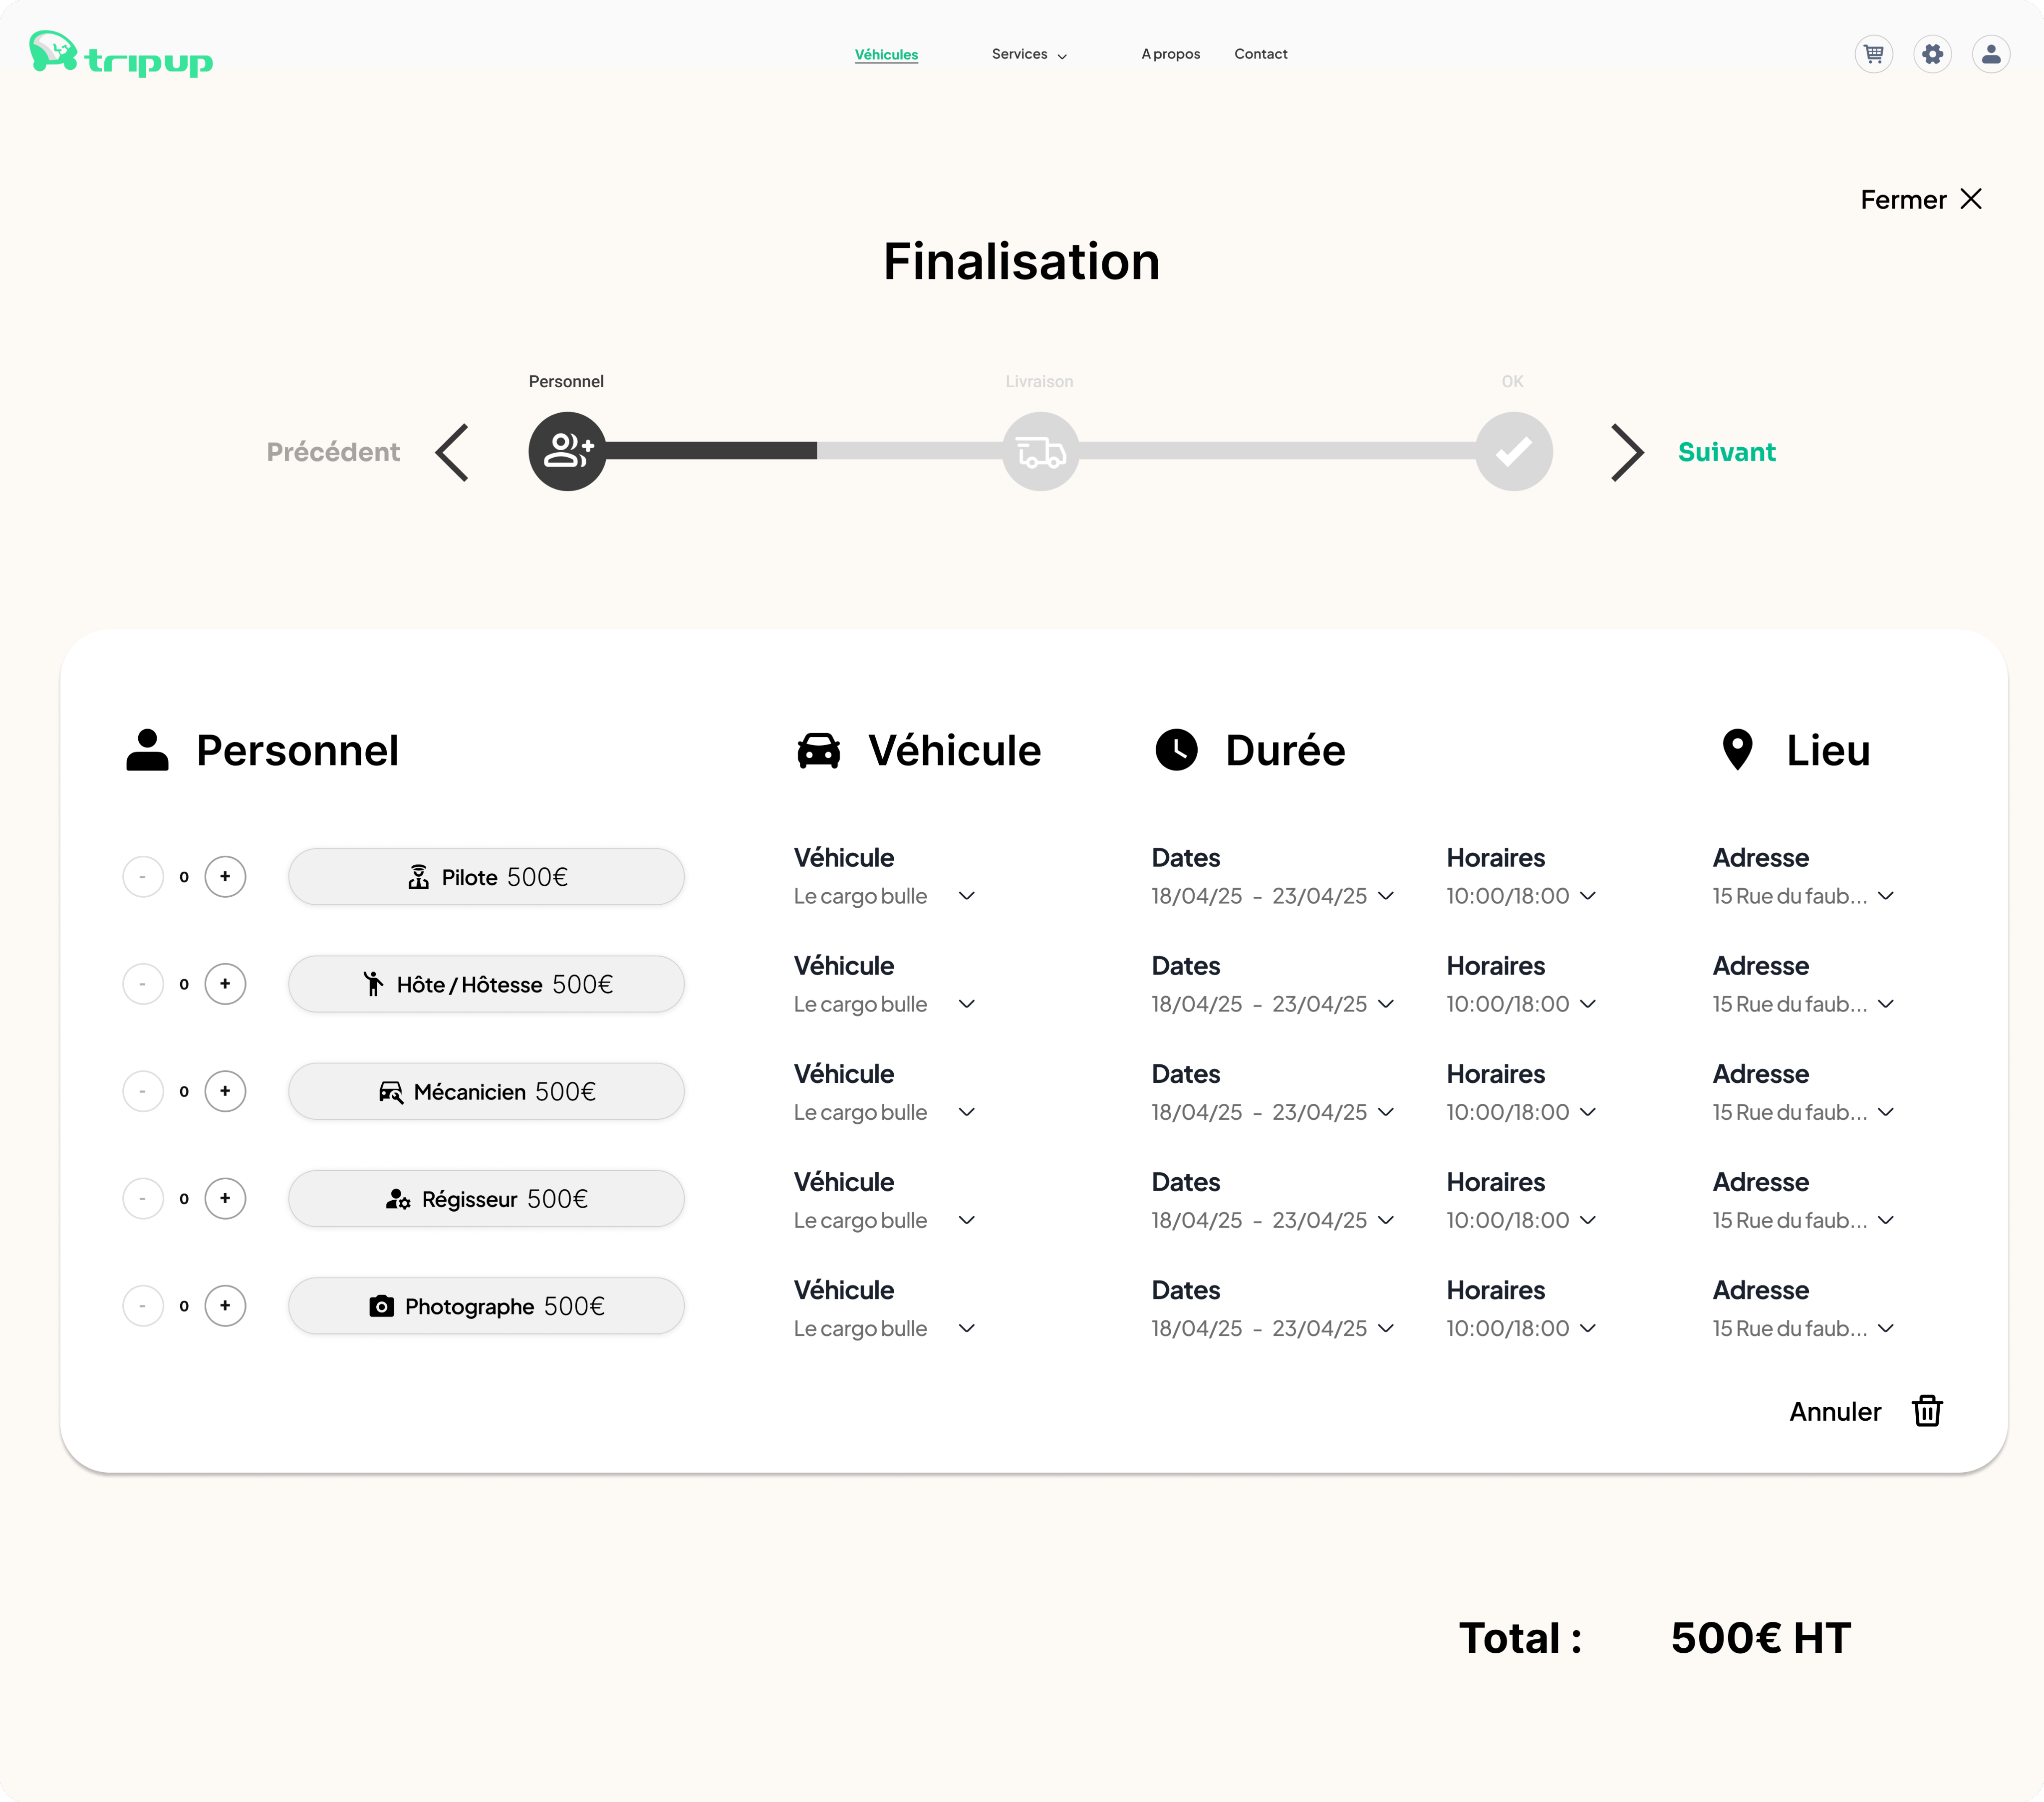Click the dark filled progress bar segment

click(711, 452)
